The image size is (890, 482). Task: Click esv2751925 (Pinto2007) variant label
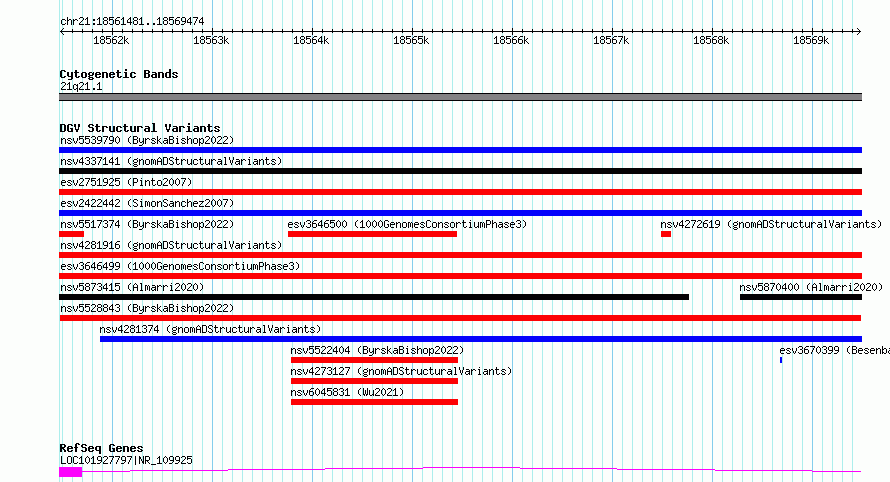pos(126,182)
